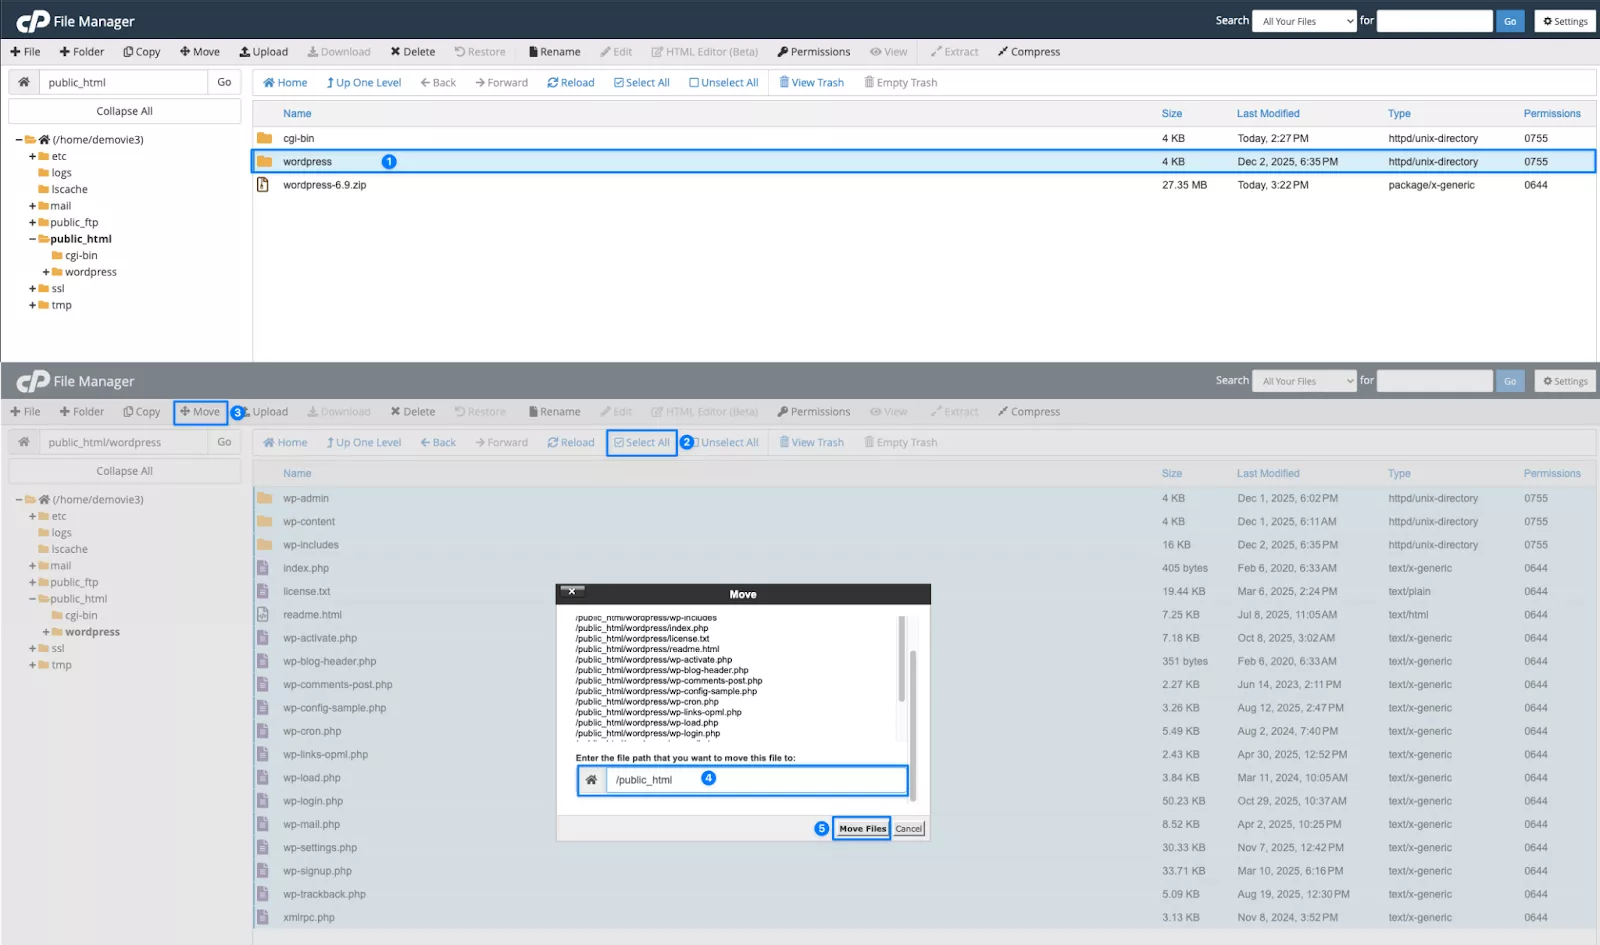Image resolution: width=1600 pixels, height=945 pixels.
Task: Click the Cancel button in Move dialog
Action: [x=909, y=829]
